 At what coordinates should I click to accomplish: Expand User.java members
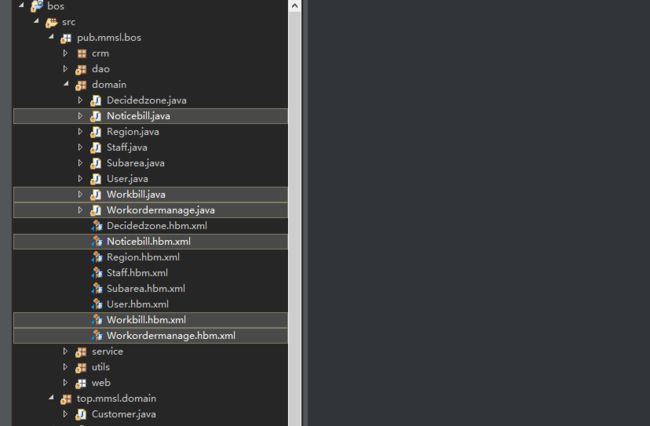(x=80, y=179)
